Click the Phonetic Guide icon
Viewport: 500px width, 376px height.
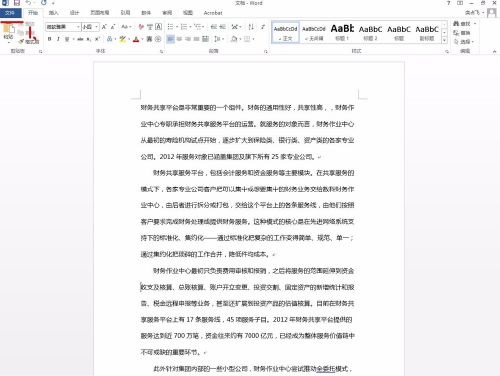coord(150,27)
